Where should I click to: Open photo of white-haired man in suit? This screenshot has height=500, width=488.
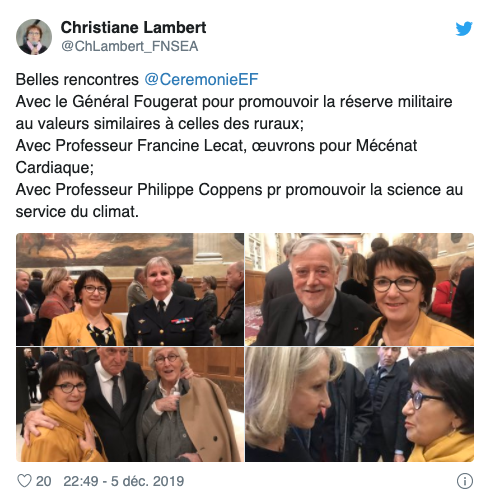click(x=359, y=289)
